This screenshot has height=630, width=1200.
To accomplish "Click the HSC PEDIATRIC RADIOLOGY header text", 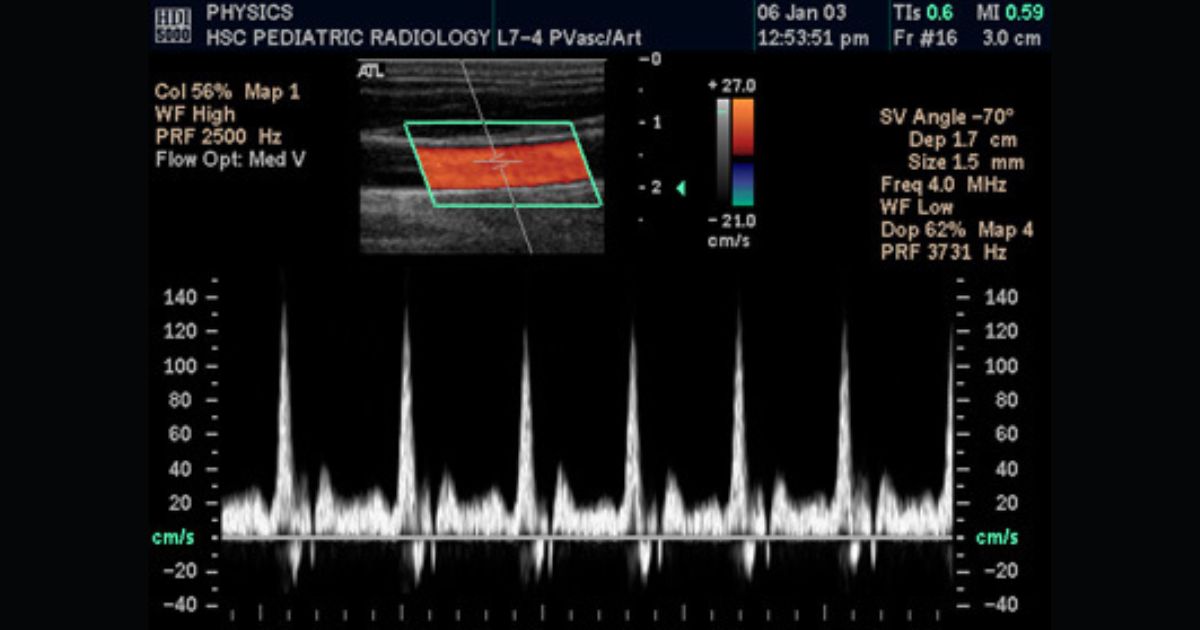I will tap(349, 39).
